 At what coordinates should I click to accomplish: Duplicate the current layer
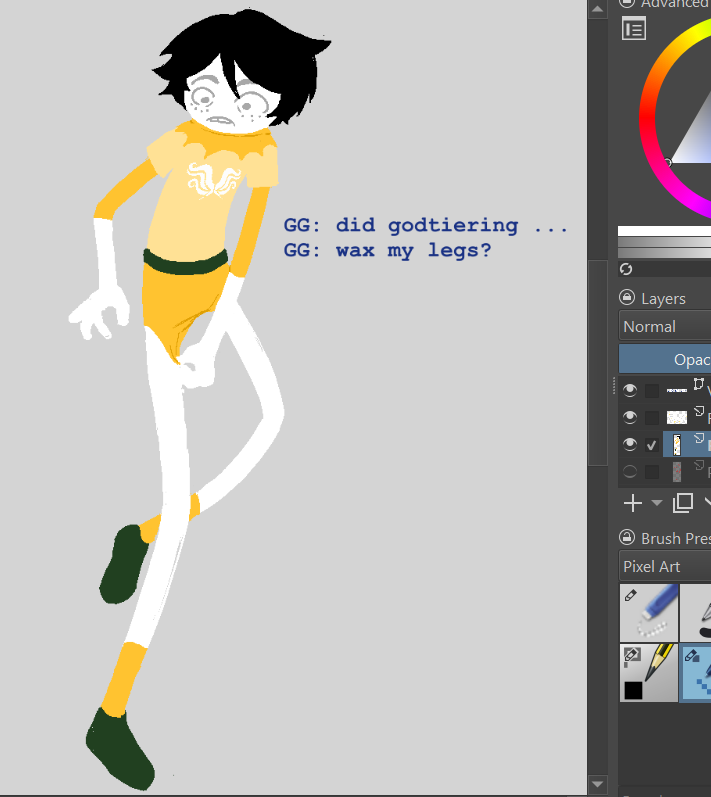coord(683,503)
